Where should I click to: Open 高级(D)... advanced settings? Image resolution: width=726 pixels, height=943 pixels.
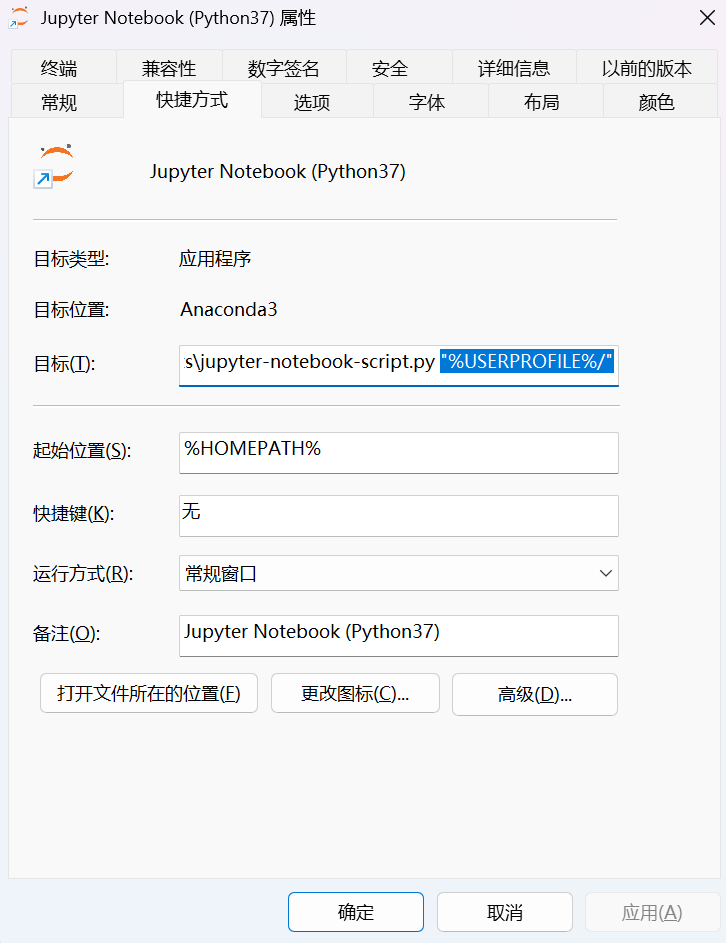(x=535, y=695)
